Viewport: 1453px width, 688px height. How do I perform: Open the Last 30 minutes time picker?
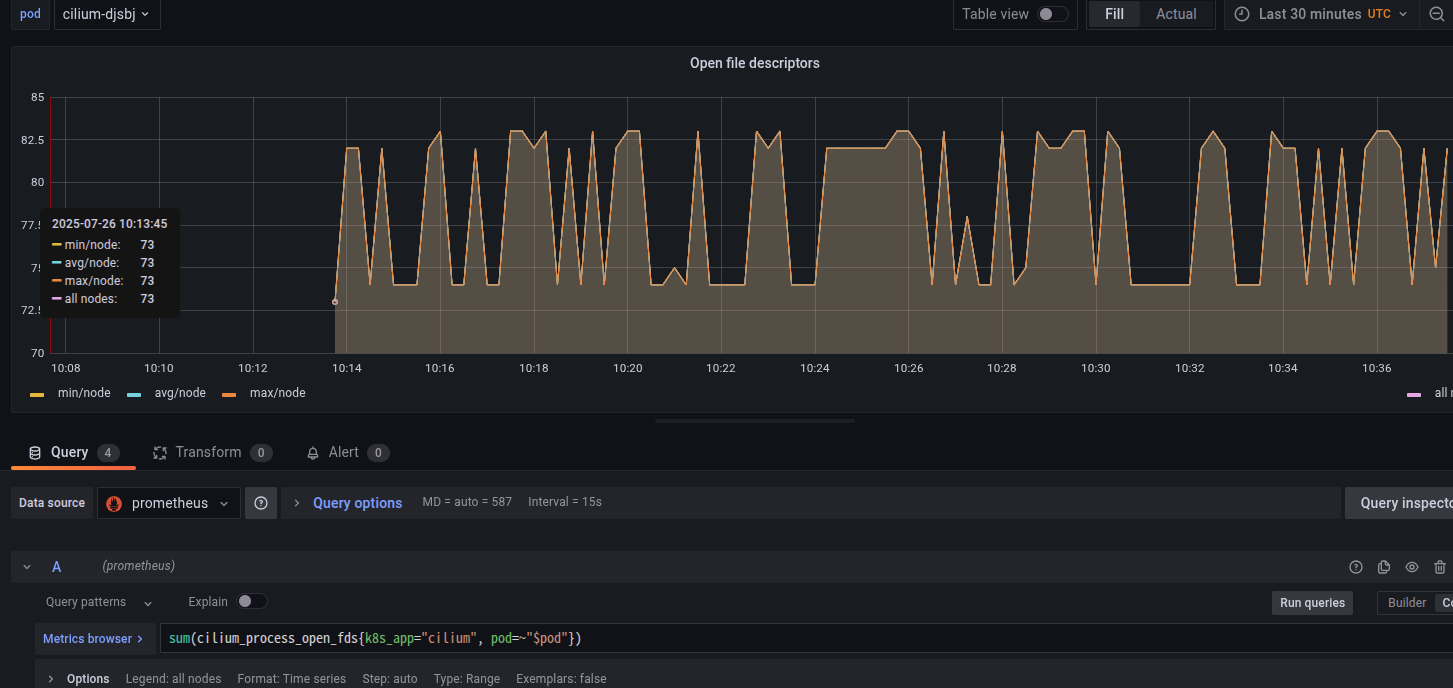point(1321,14)
